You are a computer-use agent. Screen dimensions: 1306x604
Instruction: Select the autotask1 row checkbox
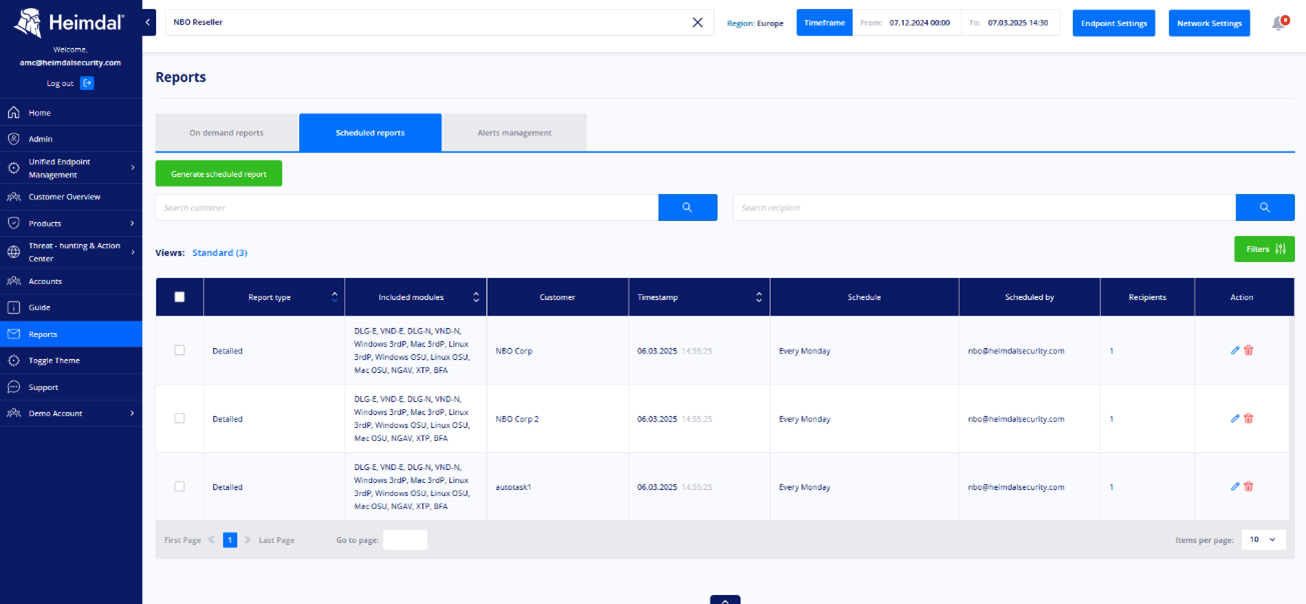[x=180, y=487]
